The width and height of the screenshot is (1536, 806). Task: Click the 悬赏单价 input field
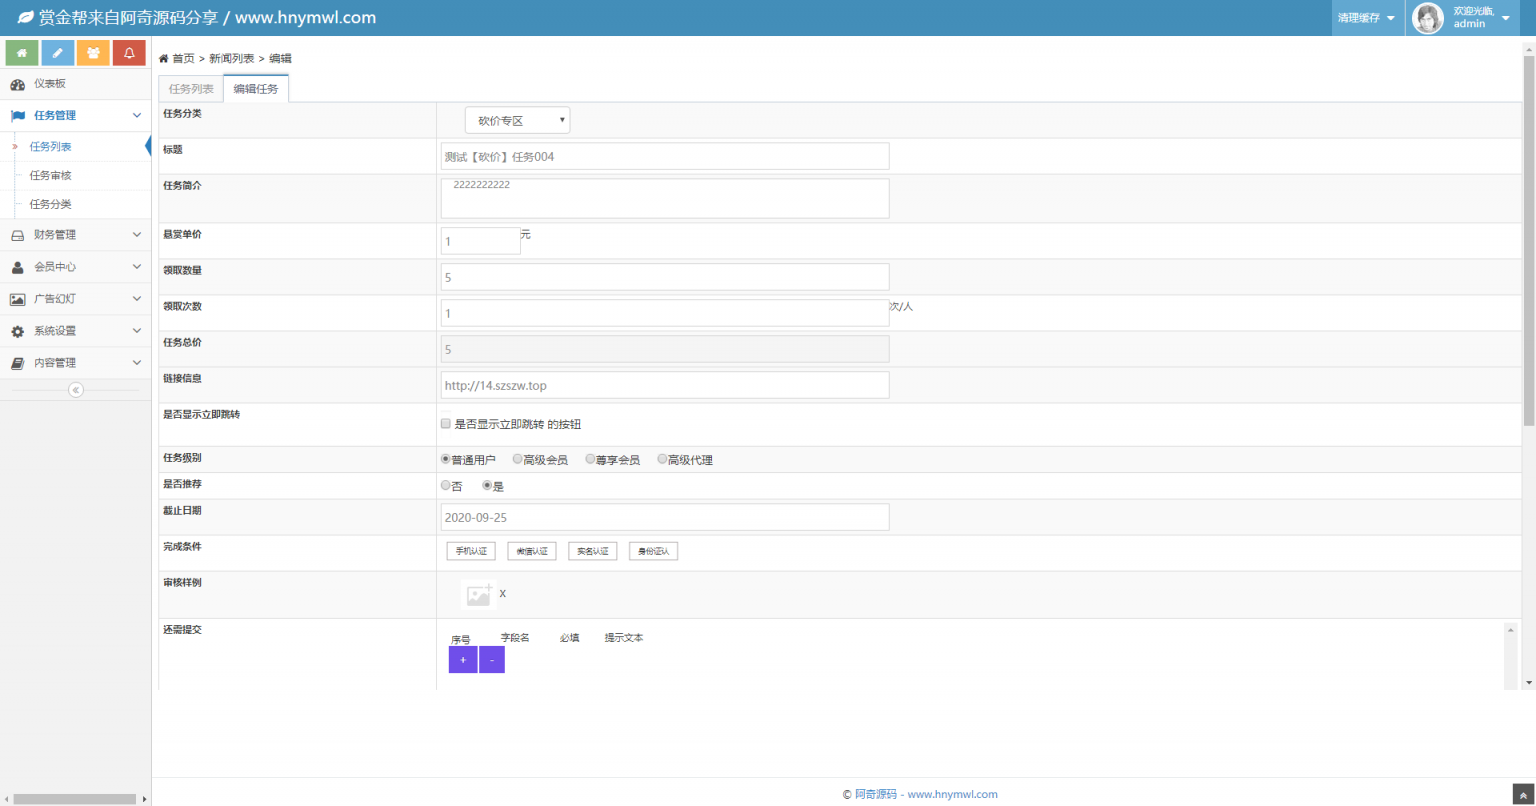(x=481, y=241)
